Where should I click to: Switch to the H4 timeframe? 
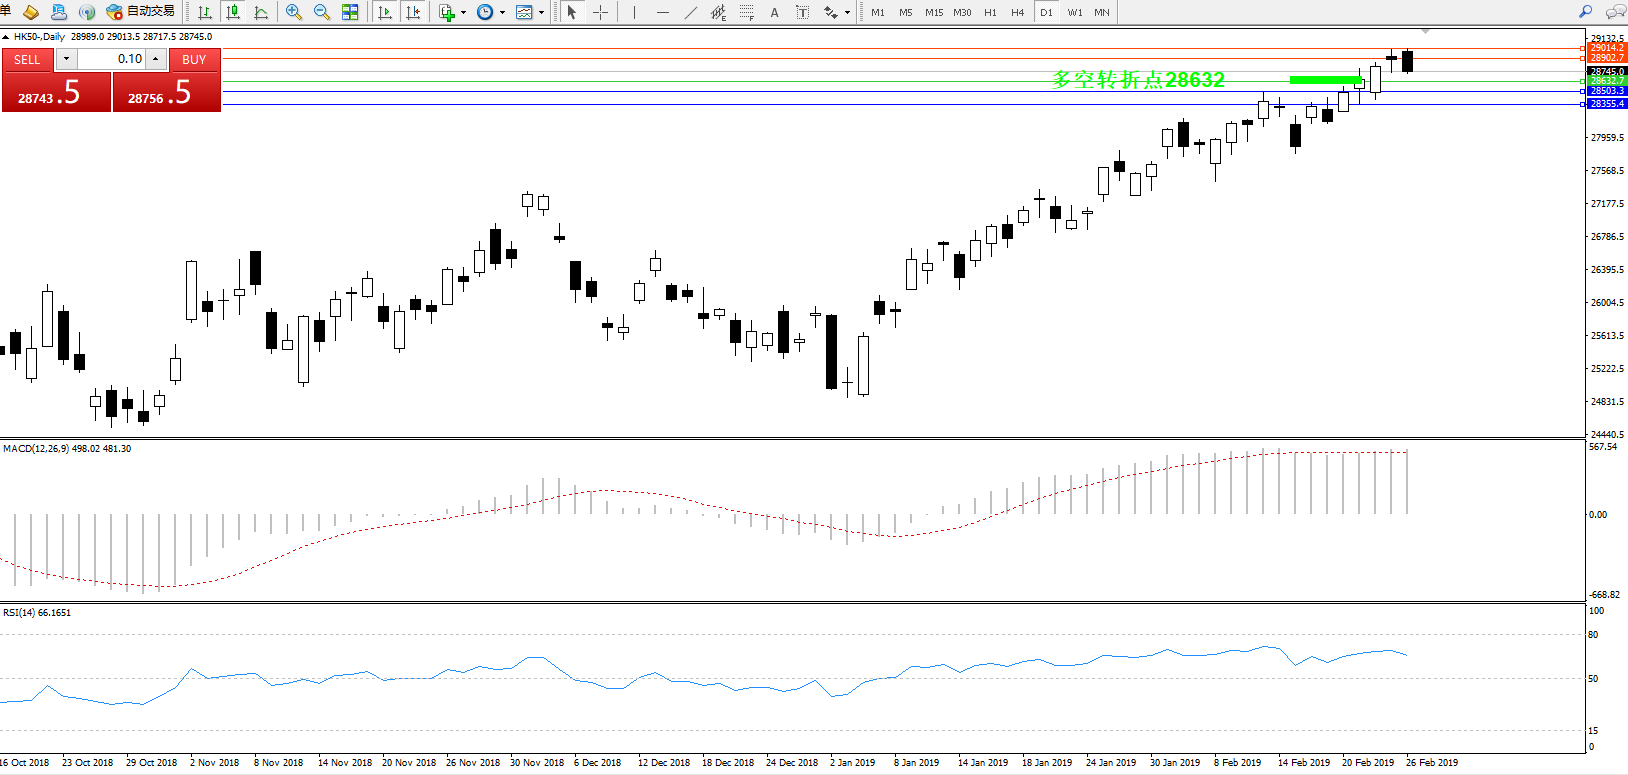(x=1017, y=12)
